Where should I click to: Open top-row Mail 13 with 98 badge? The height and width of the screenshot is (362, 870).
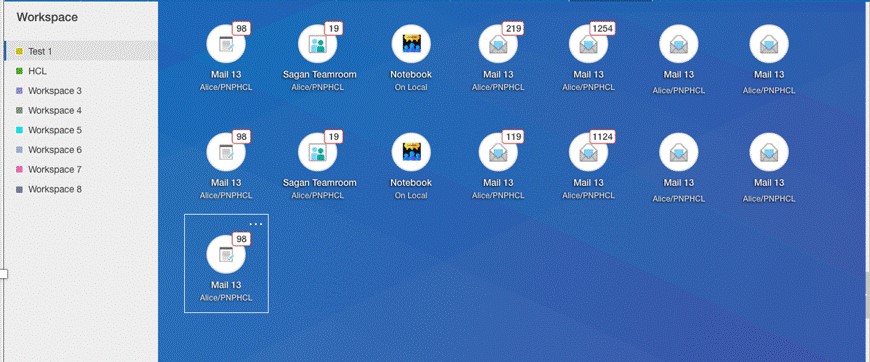click(x=226, y=44)
